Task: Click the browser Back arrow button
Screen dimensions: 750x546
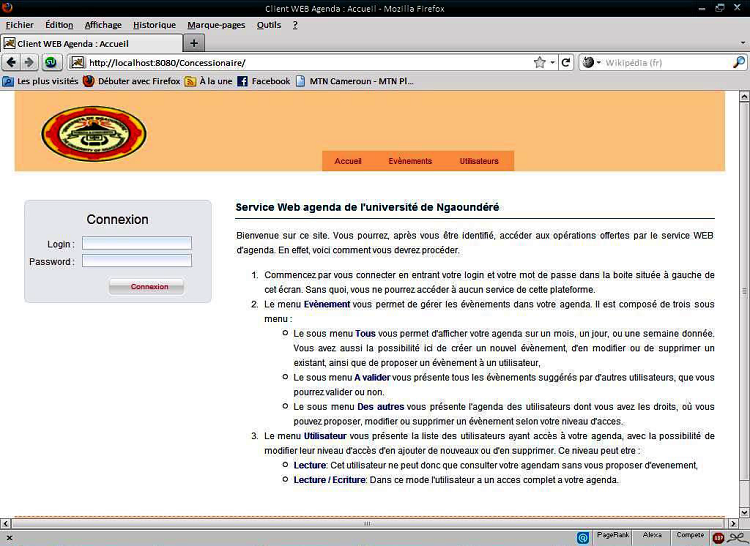Action: [11, 62]
